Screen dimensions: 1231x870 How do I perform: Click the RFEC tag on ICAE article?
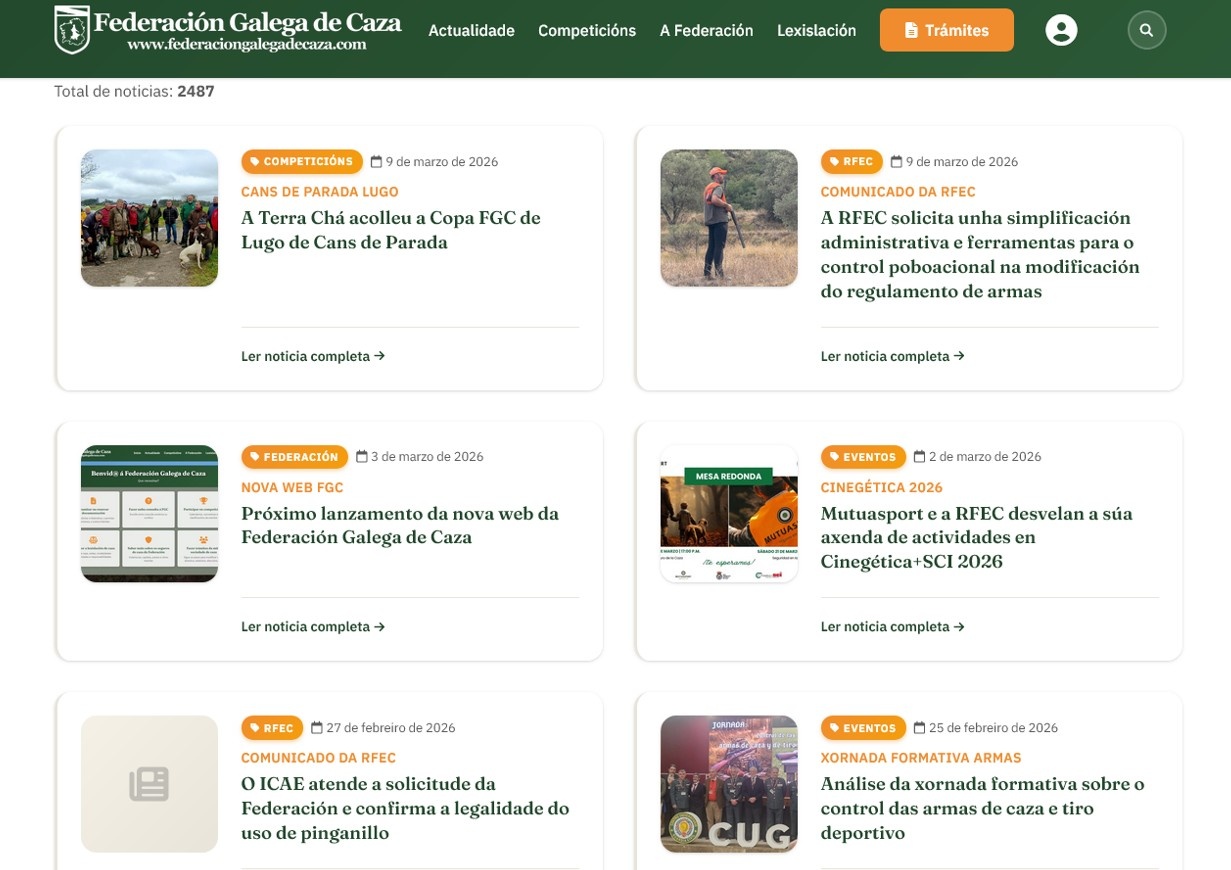click(272, 728)
